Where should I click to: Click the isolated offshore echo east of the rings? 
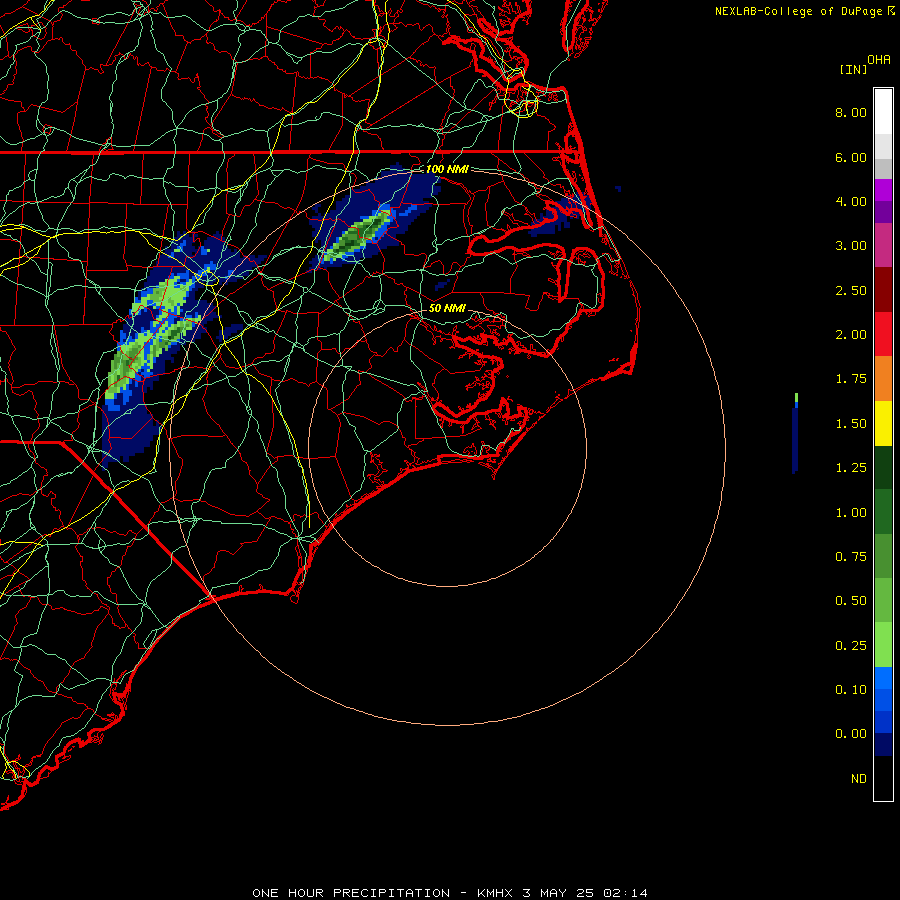click(x=795, y=434)
